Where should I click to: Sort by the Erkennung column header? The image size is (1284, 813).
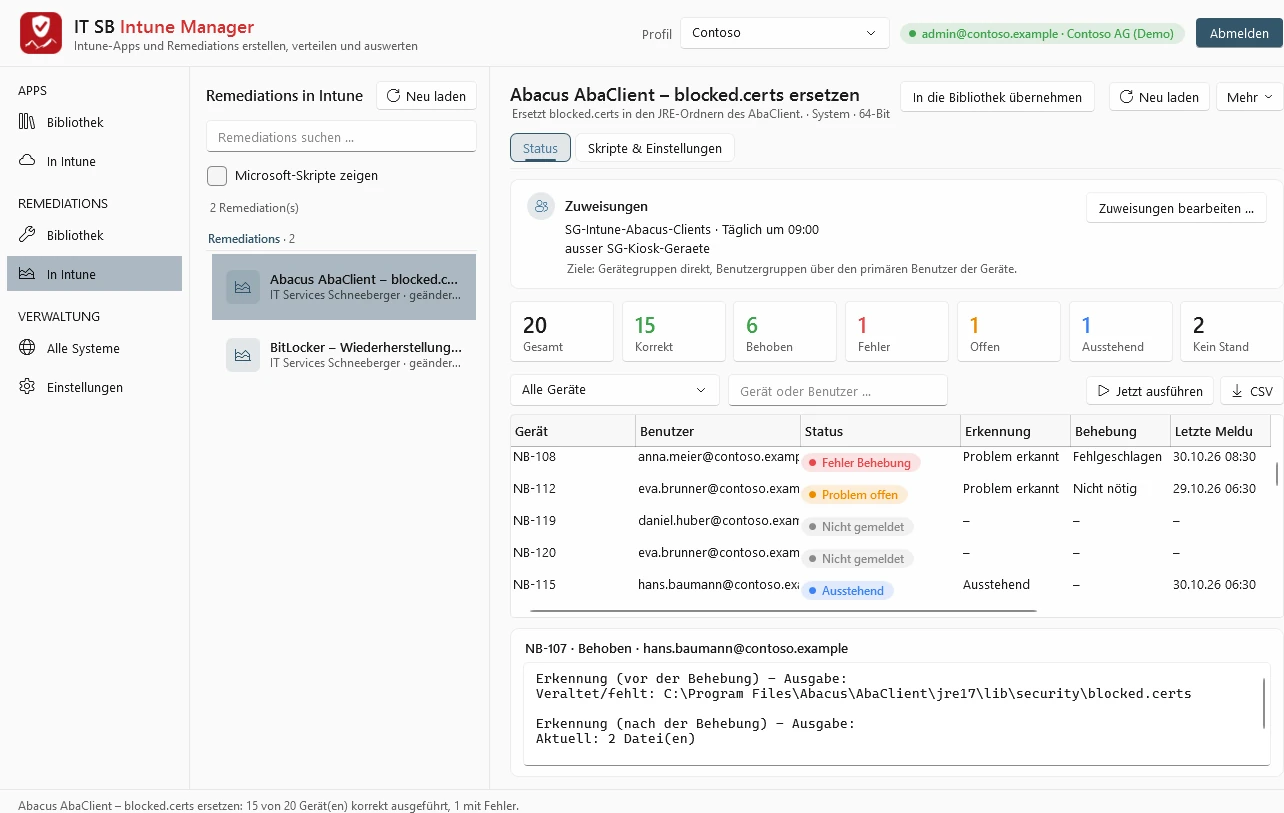1015,431
